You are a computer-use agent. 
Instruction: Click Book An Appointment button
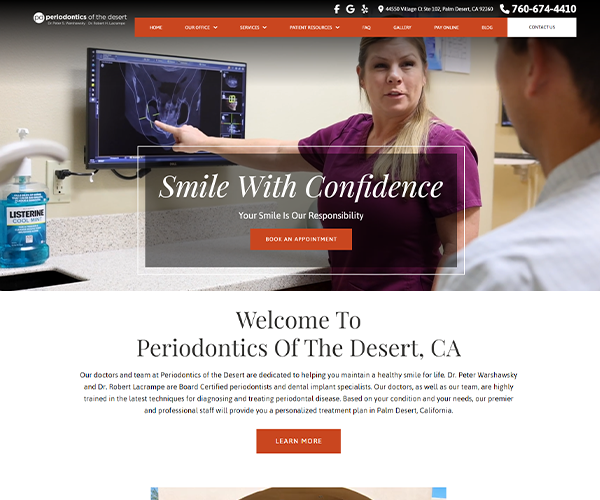301,239
